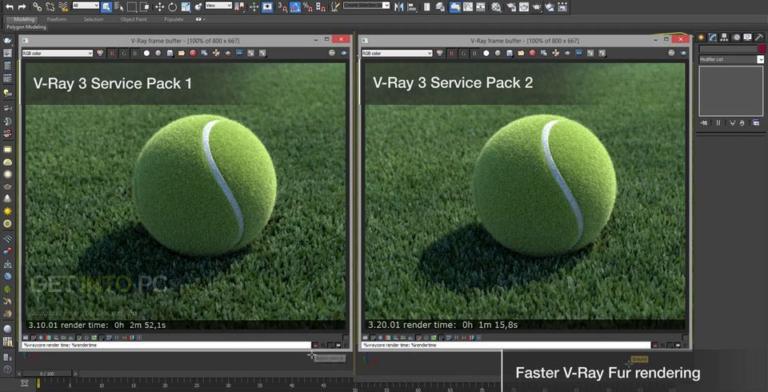This screenshot has height=392, width=768.
Task: Select rectangular selection region tool
Action: tap(132, 7)
